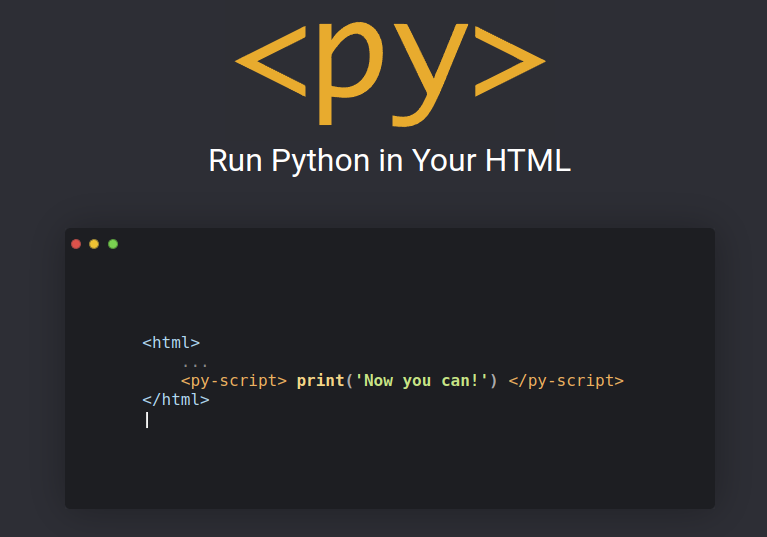Click the blinking text cursor in the code
Image resolution: width=767 pixels, height=537 pixels.
[x=147, y=420]
